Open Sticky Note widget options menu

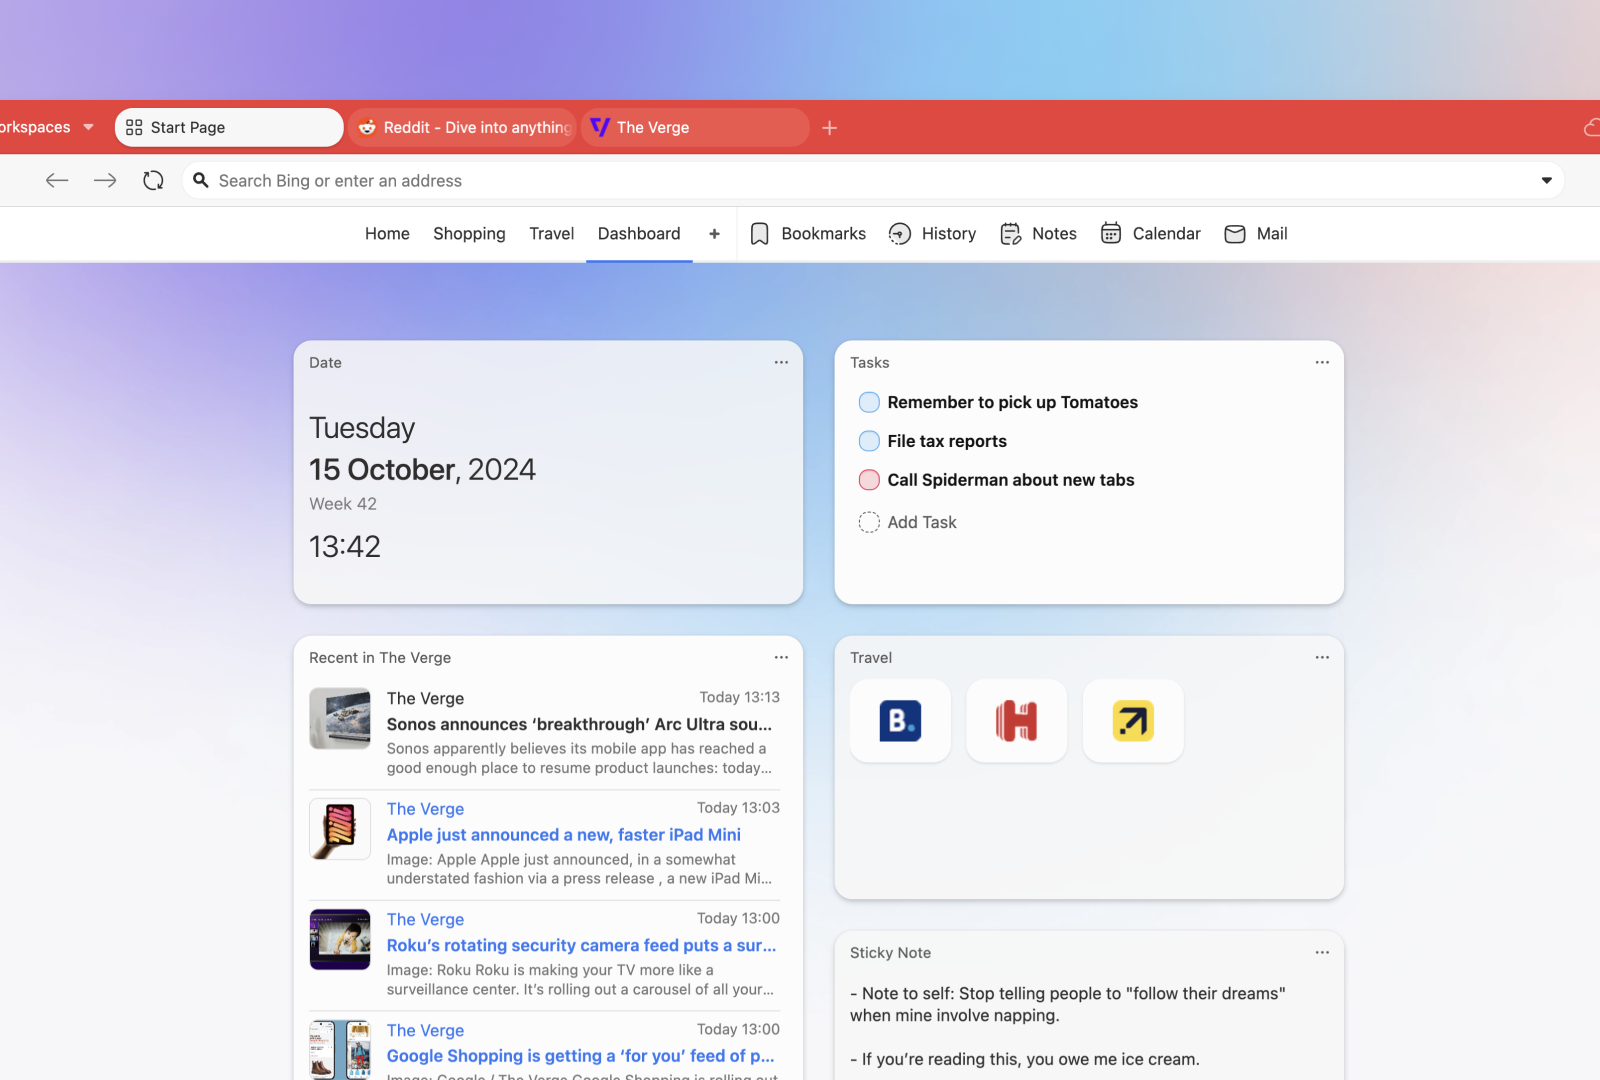click(1322, 952)
